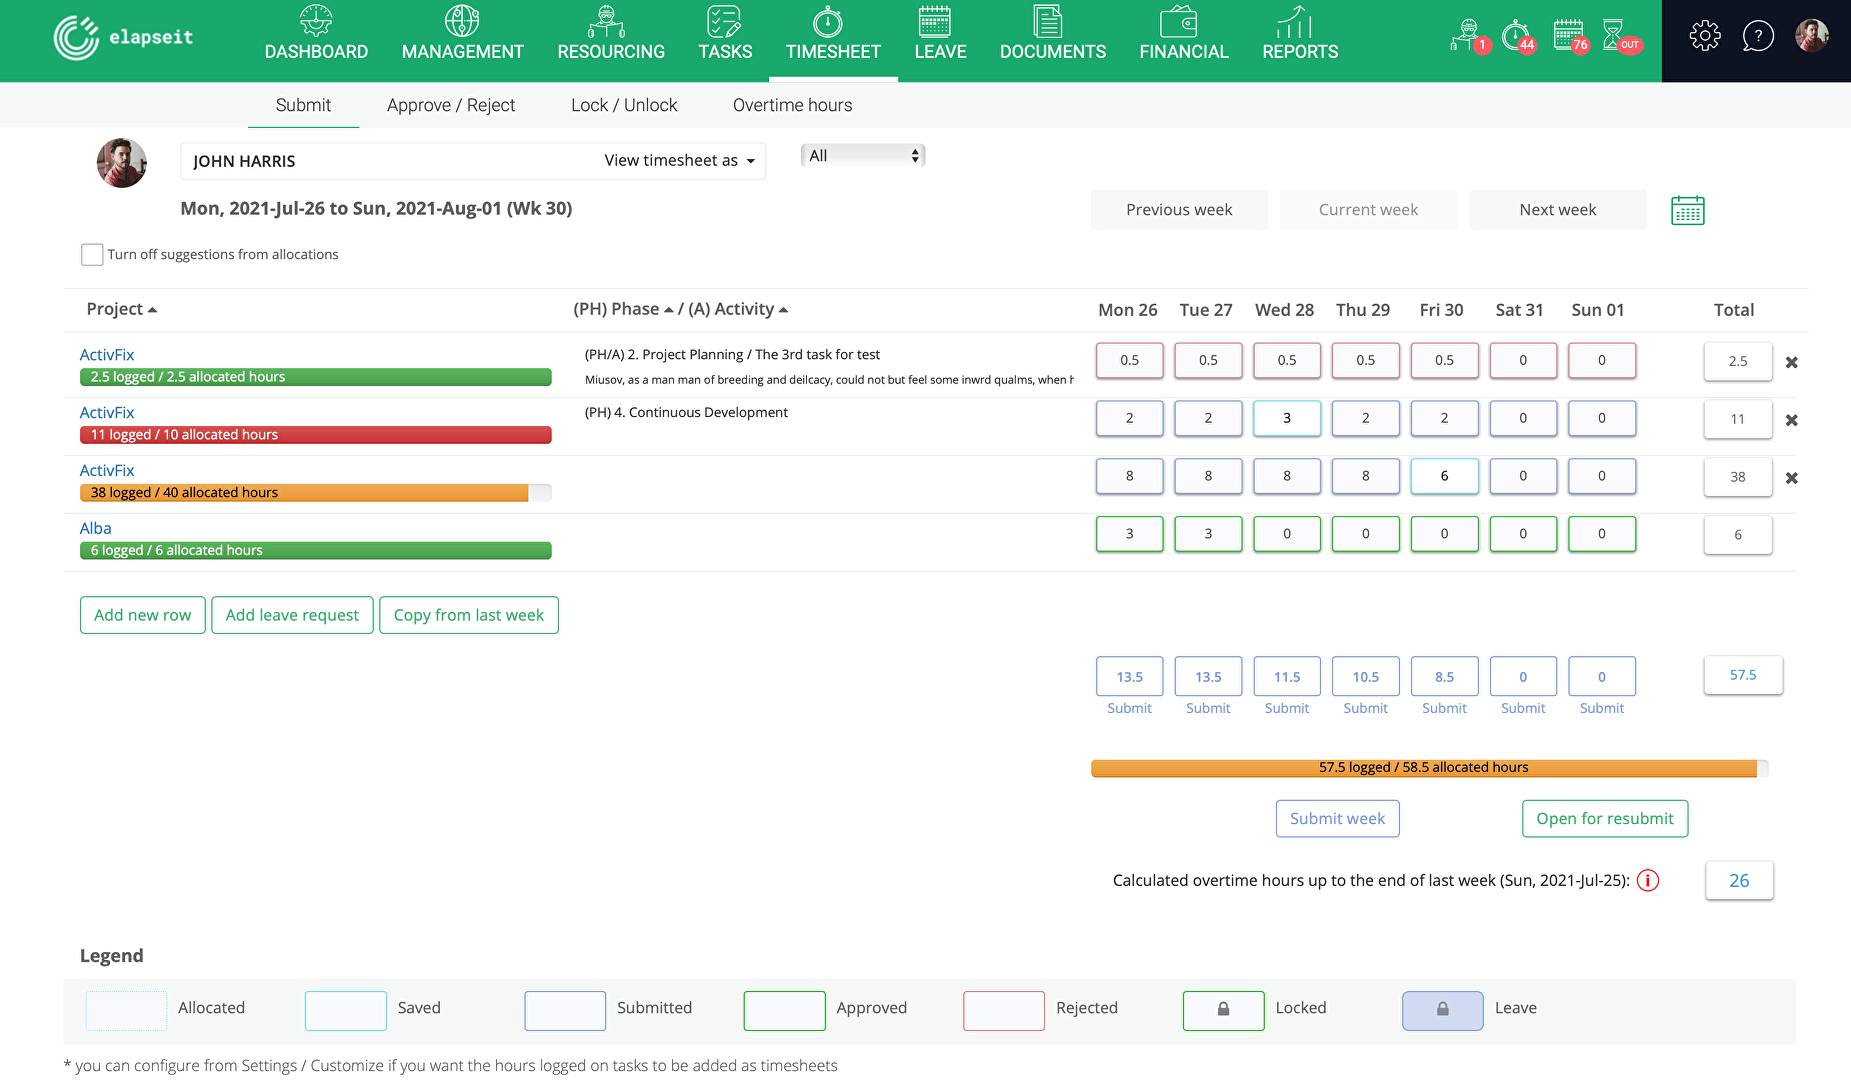Open the Financial section
The height and width of the screenshot is (1080, 1851).
pyautogui.click(x=1184, y=34)
